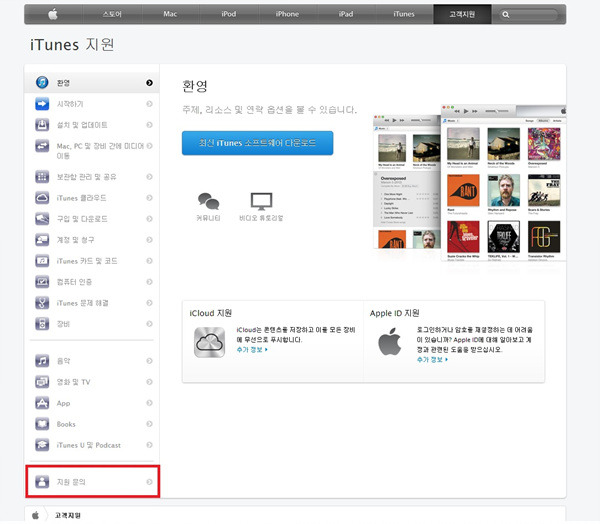This screenshot has height=524, width=600.
Task: Click the 계정 및 청구 icon
Action: coord(42,240)
